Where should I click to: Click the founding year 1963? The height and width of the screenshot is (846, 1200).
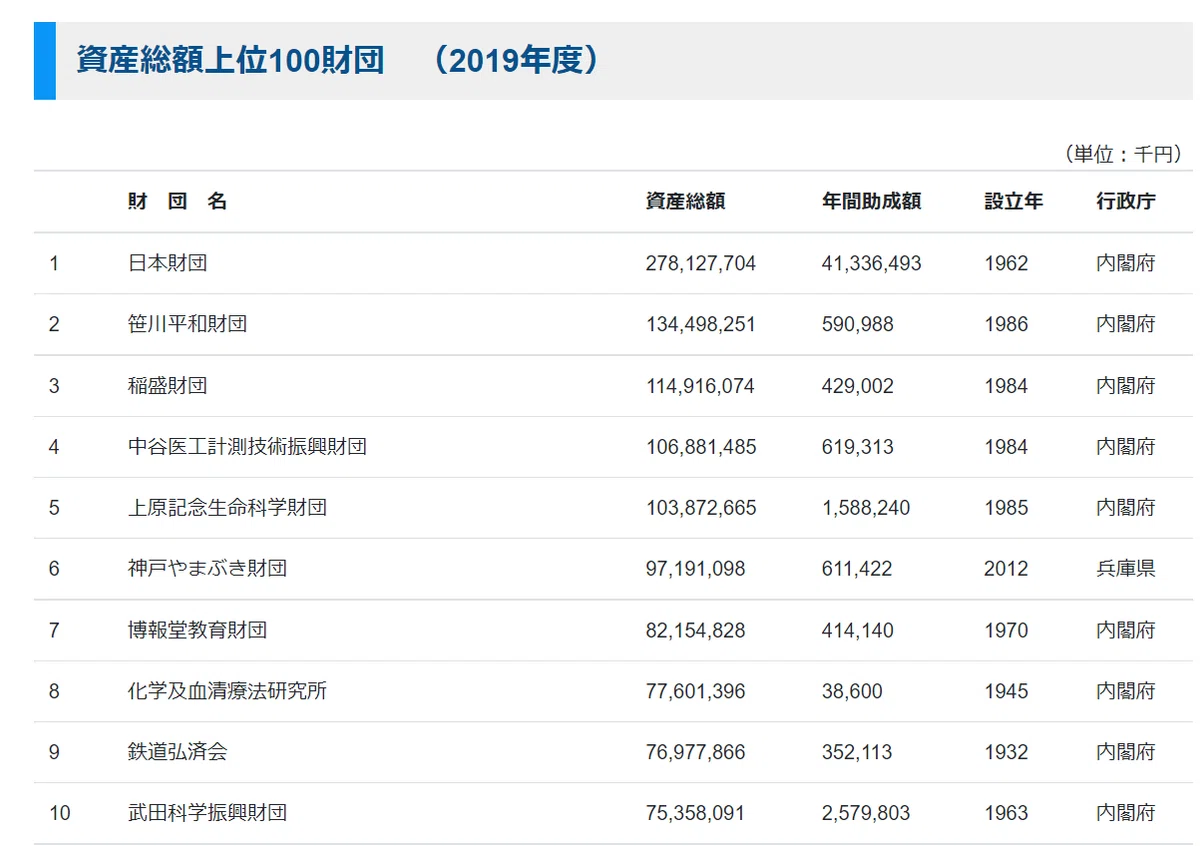click(x=1006, y=813)
